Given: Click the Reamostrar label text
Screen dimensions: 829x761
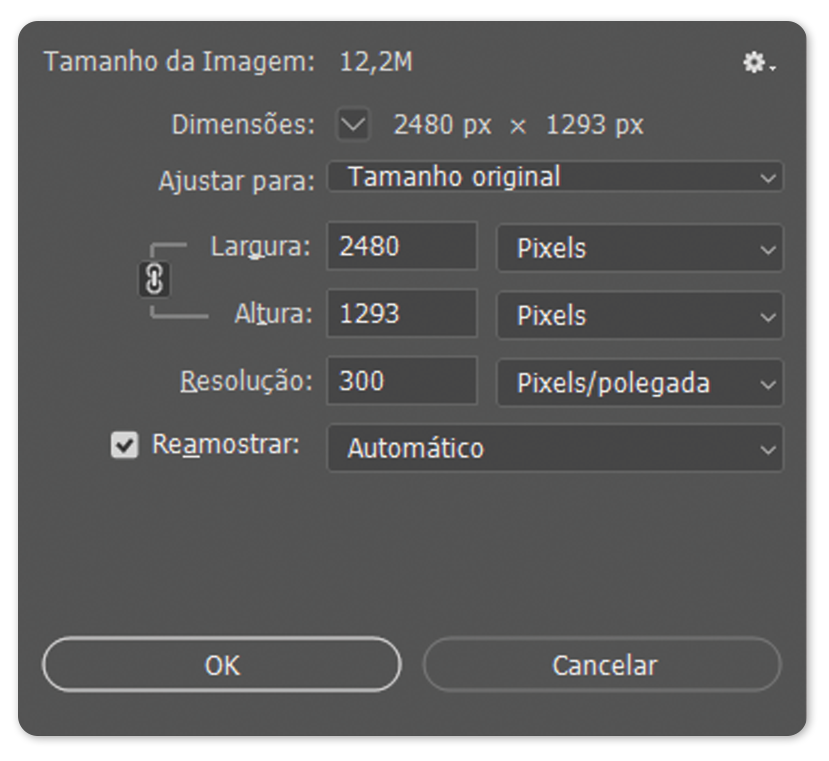Looking at the screenshot, I should coord(226,445).
